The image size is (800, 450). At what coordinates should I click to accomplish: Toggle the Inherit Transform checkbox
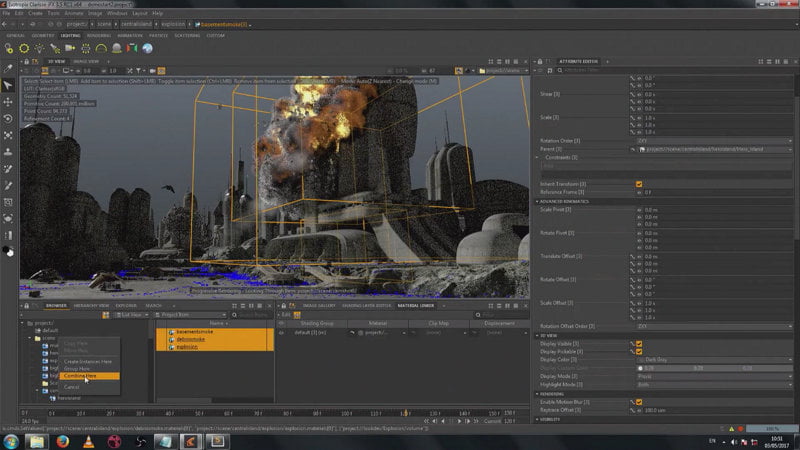(x=639, y=184)
